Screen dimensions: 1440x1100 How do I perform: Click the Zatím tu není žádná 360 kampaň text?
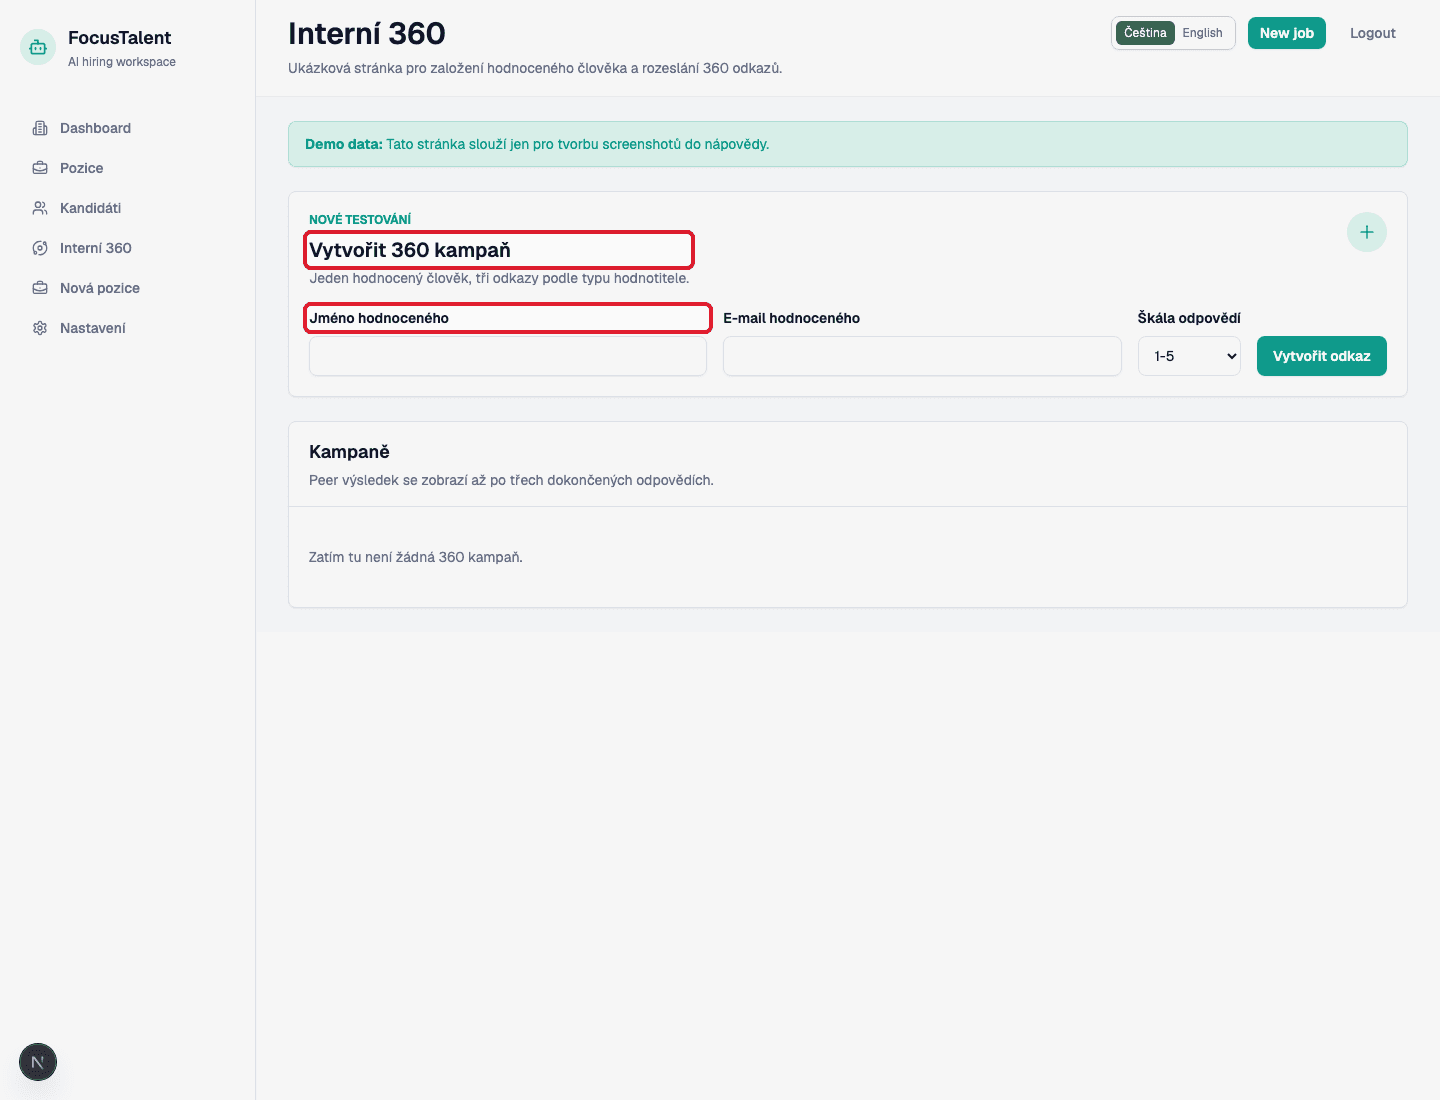tap(416, 557)
